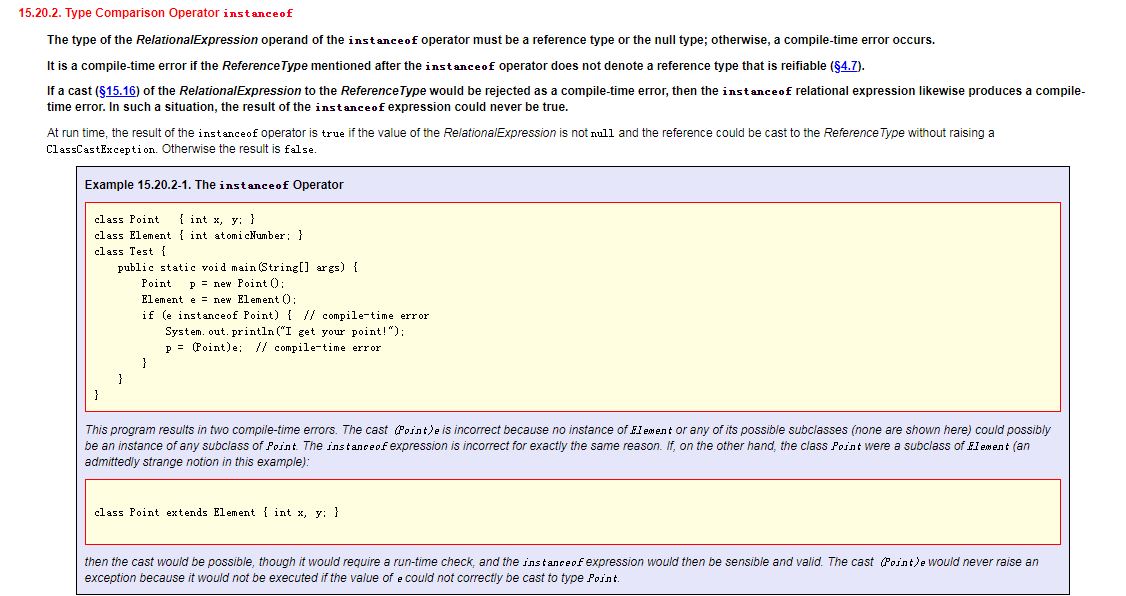
Task: Click the paragraph starting 'The type of the RelationalExpression'
Action: point(491,40)
